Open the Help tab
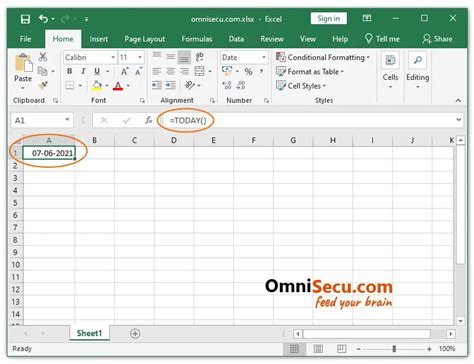 340,39
